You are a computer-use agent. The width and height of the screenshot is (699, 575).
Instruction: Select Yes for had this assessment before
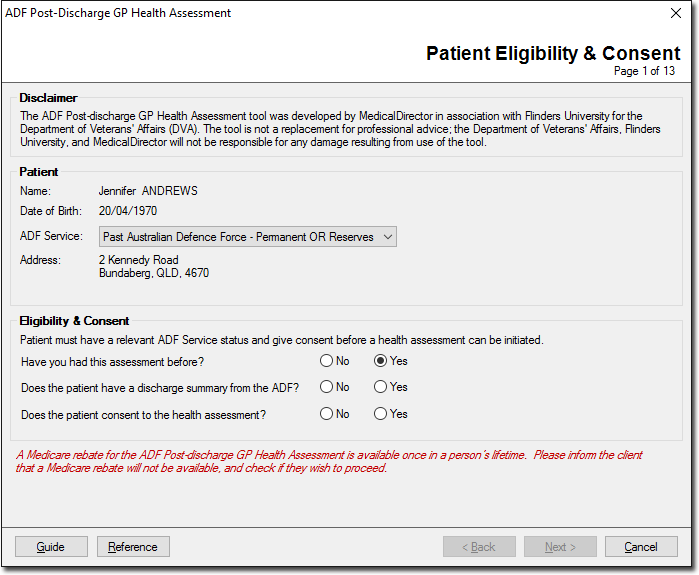tap(380, 361)
